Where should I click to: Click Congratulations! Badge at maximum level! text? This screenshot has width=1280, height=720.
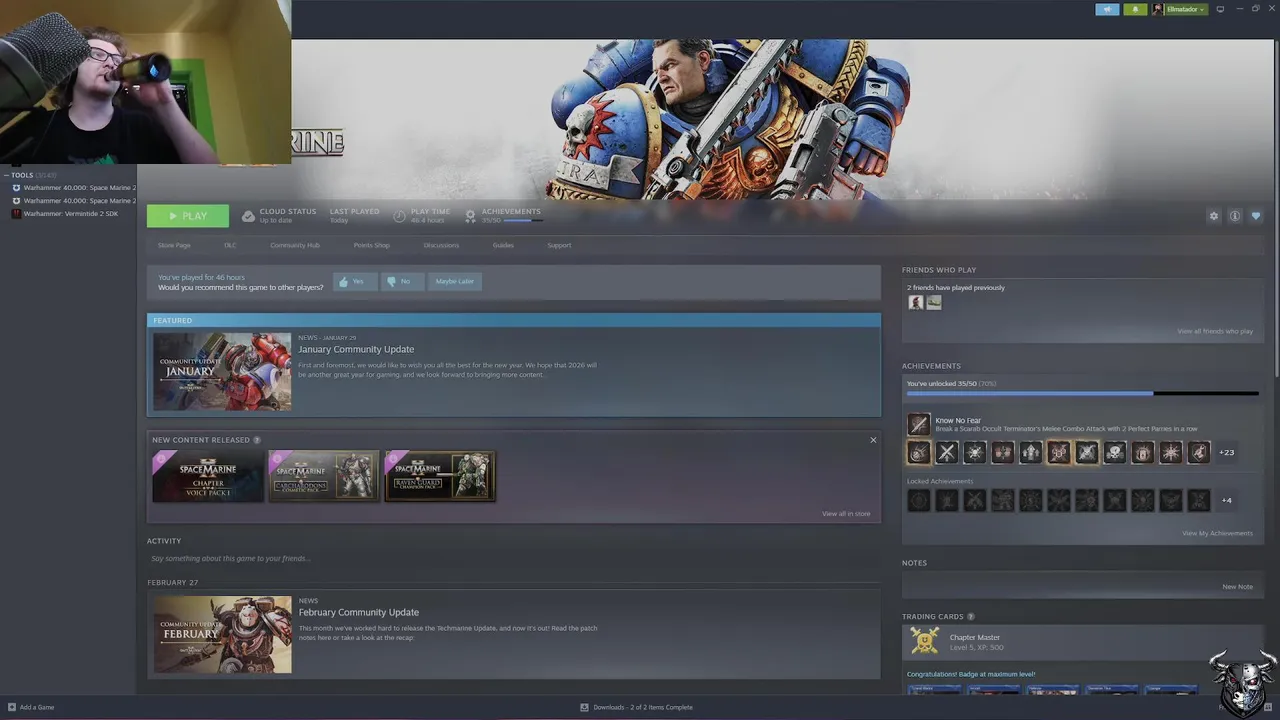point(971,674)
